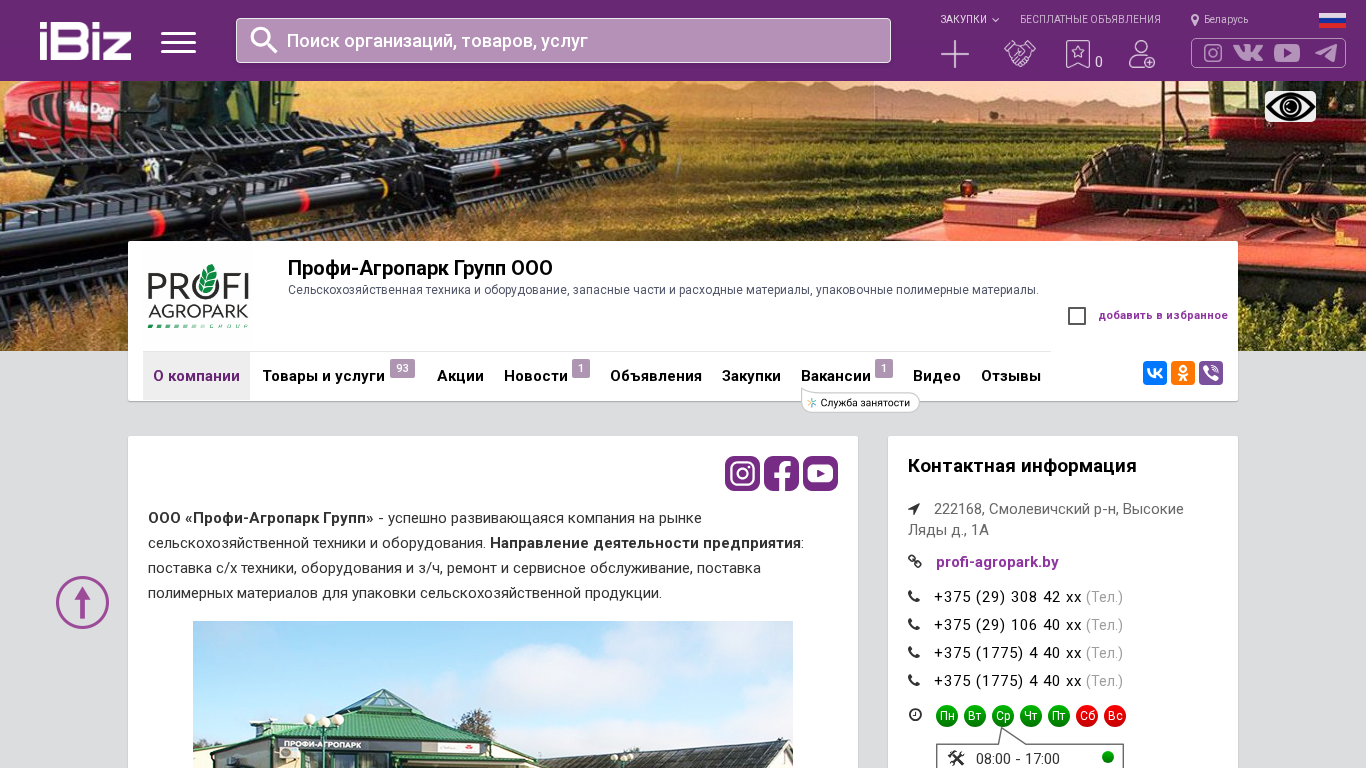1366x768 pixels.
Task: Open the 'Беларусь' region selector
Action: click(1220, 19)
